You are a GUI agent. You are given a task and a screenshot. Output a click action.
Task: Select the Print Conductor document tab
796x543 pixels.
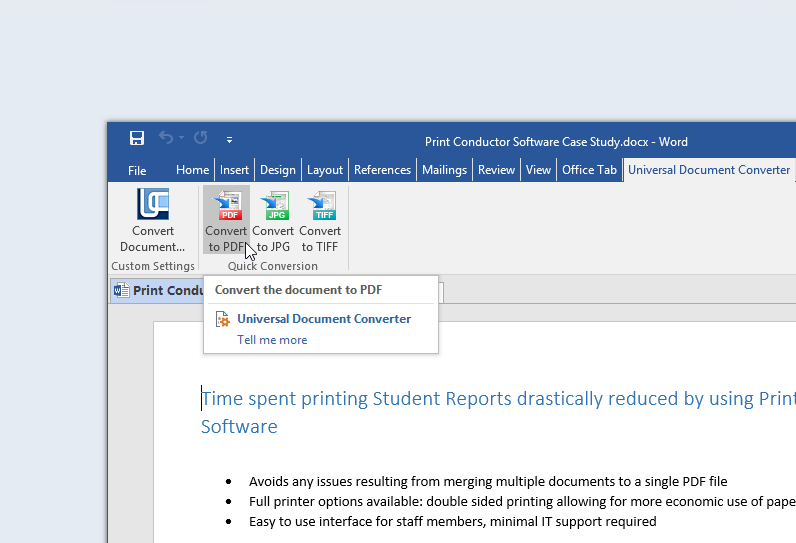158,291
